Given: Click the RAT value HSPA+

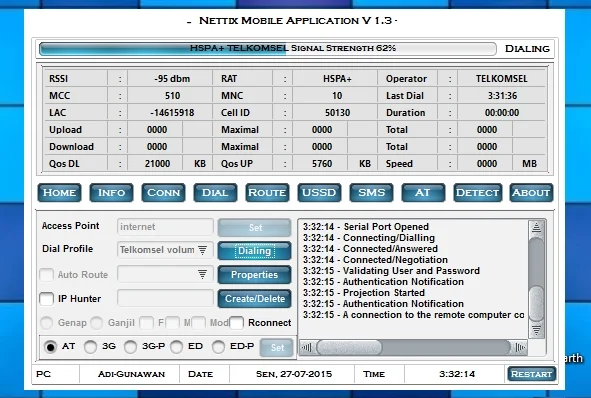Looking at the screenshot, I should coord(337,79).
